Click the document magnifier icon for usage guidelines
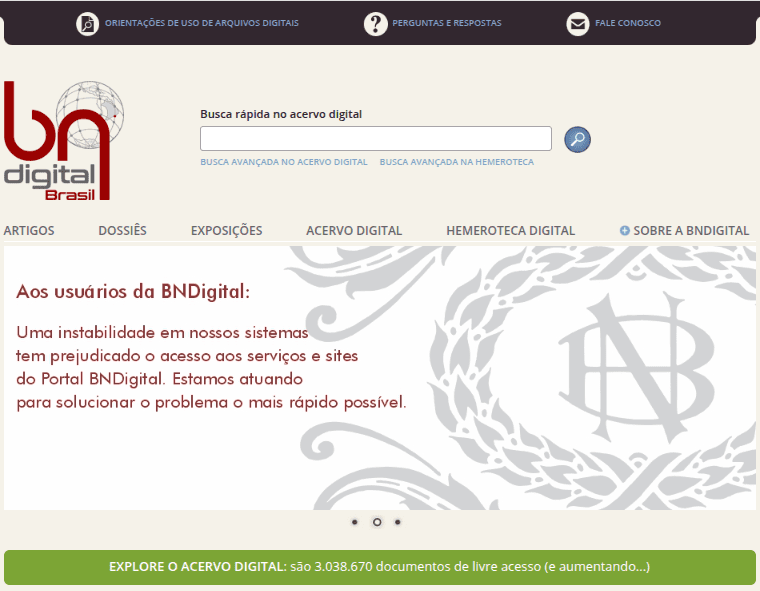 click(88, 23)
